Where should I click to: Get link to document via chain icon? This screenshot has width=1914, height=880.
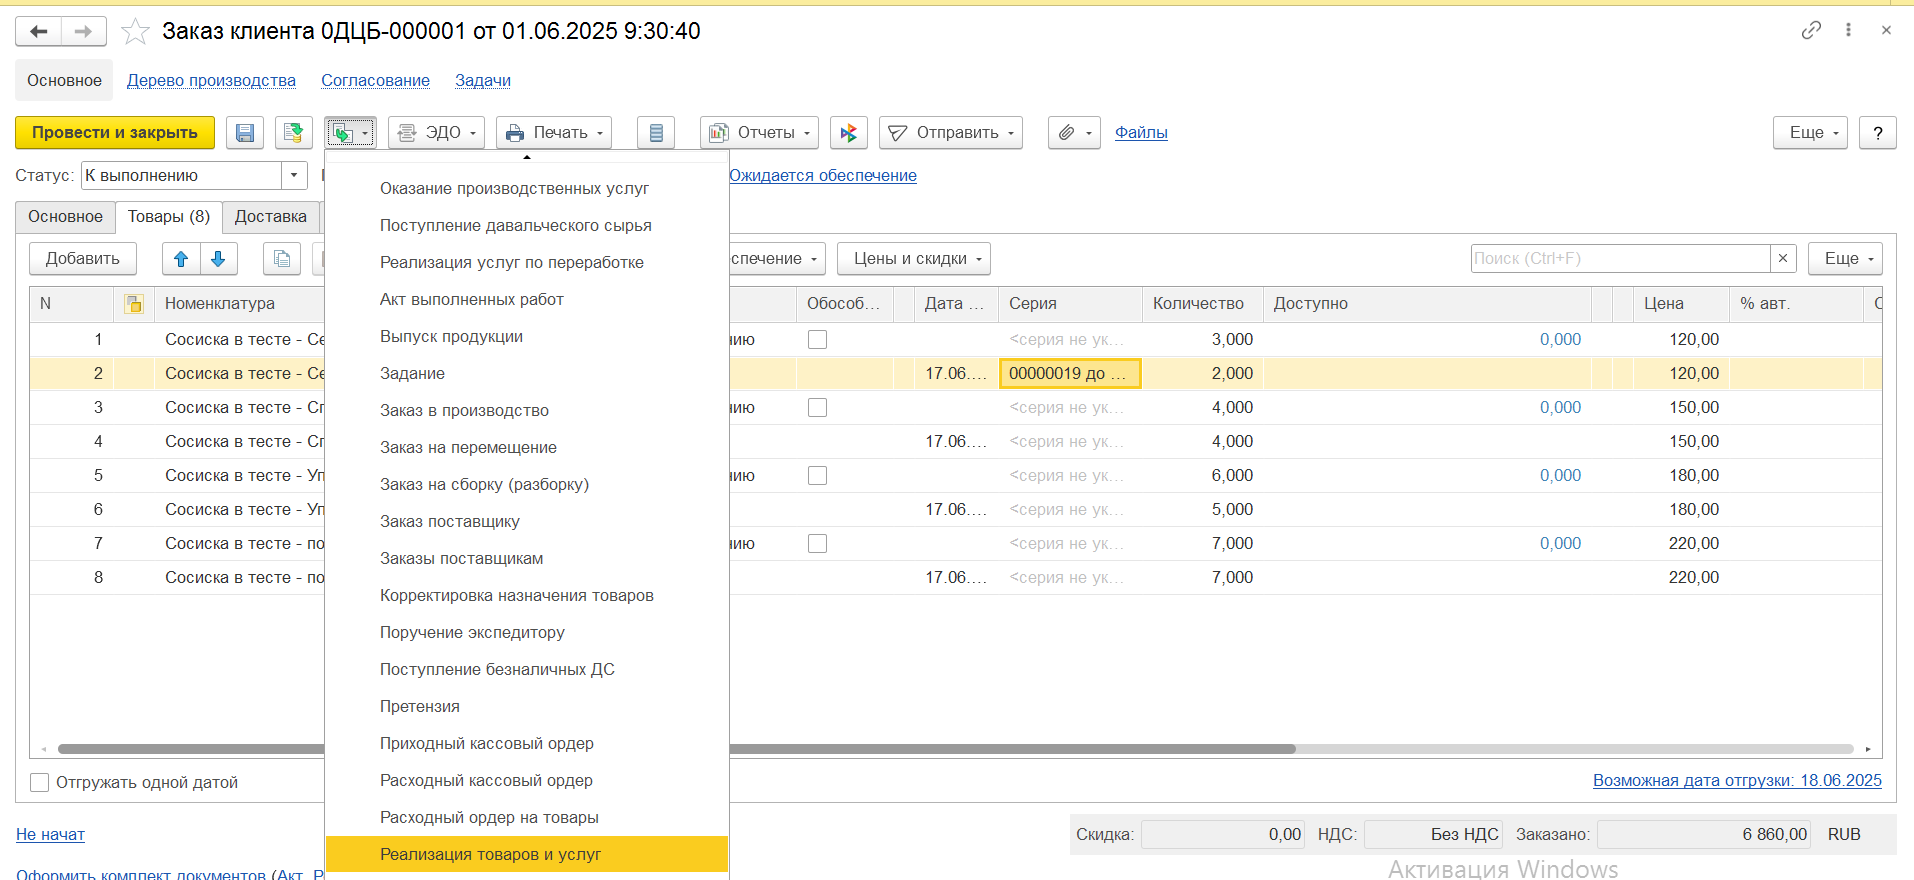(1811, 31)
